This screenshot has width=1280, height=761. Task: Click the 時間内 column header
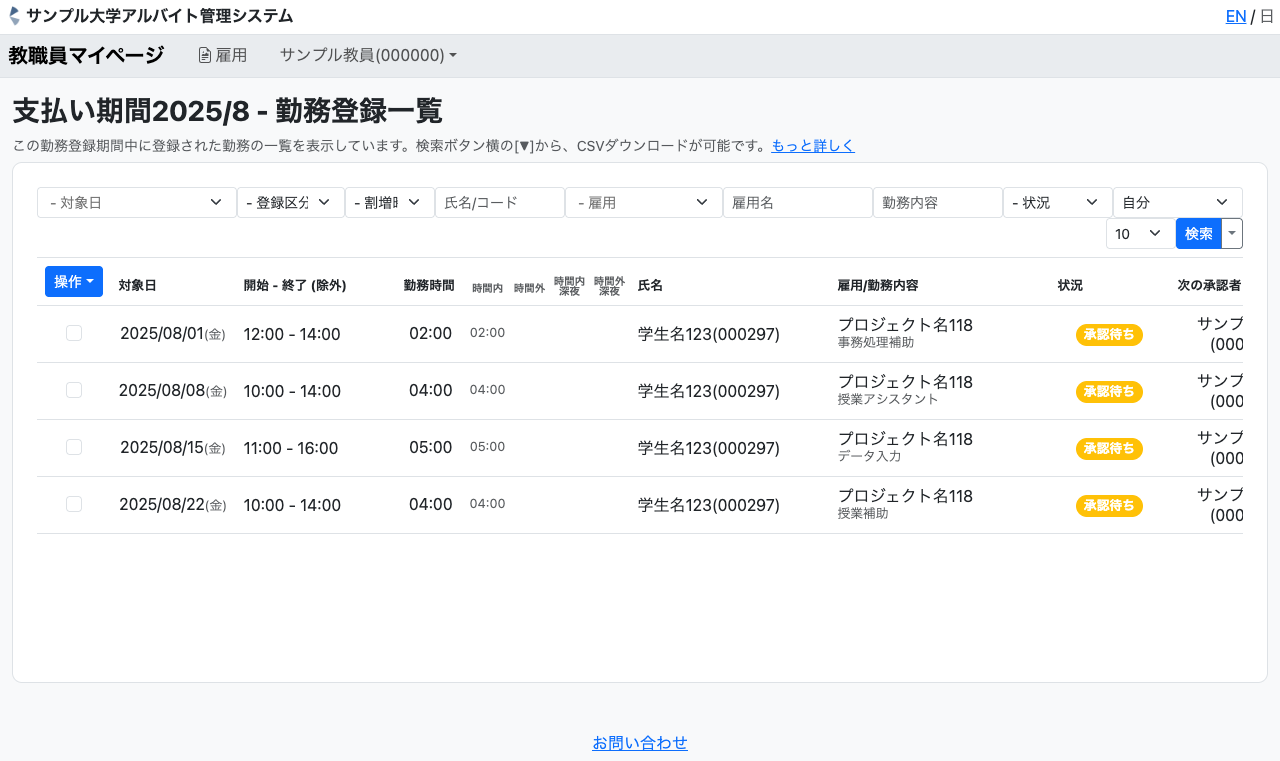pyautogui.click(x=487, y=288)
